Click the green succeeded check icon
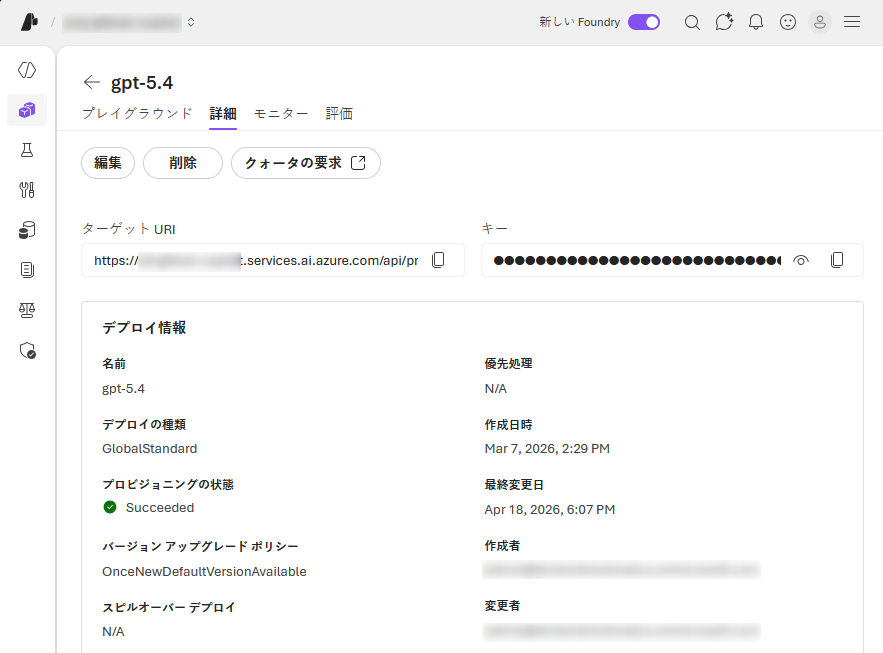This screenshot has width=883, height=653. tap(110, 507)
